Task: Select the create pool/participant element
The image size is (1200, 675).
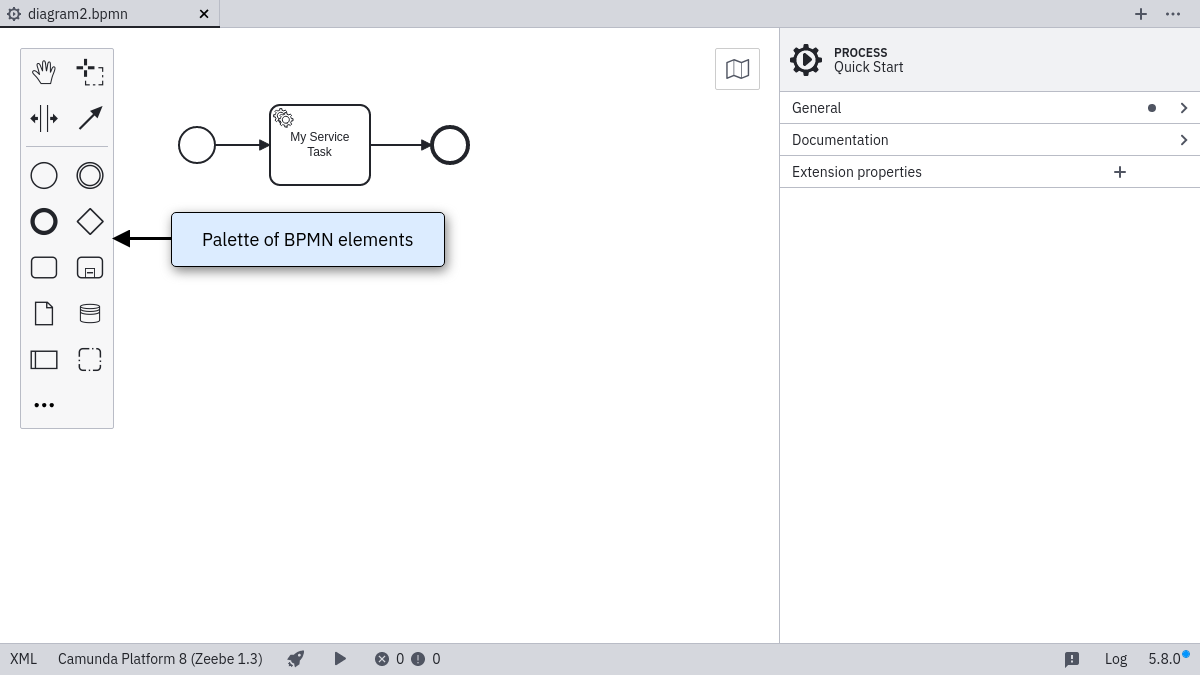Action: pos(44,360)
